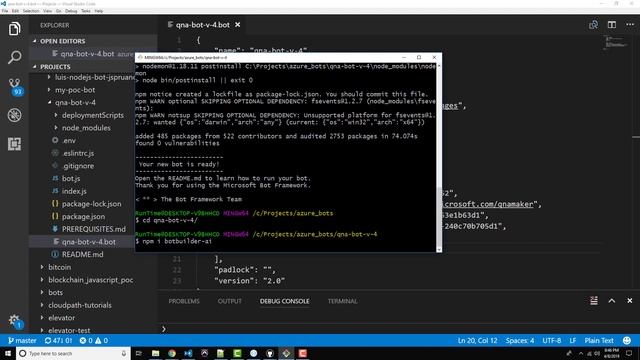Open Source Control view with 93 badge
The height and width of the screenshot is (360, 640).
pos(15,86)
